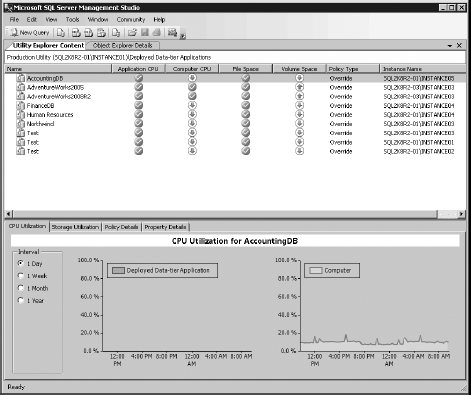Viewport: 471px width, 395px height.
Task: Close the Utility Explorer Content pane
Action: [459, 45]
